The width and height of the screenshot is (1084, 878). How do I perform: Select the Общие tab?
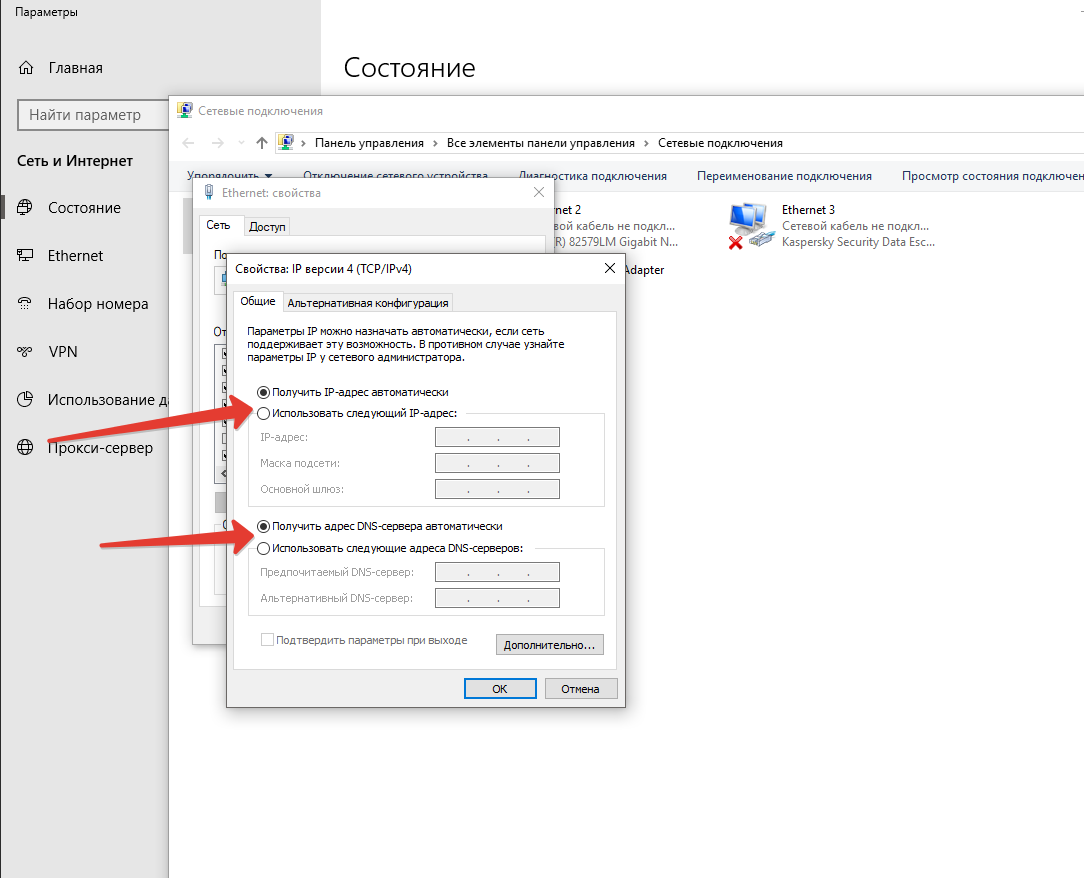click(258, 301)
